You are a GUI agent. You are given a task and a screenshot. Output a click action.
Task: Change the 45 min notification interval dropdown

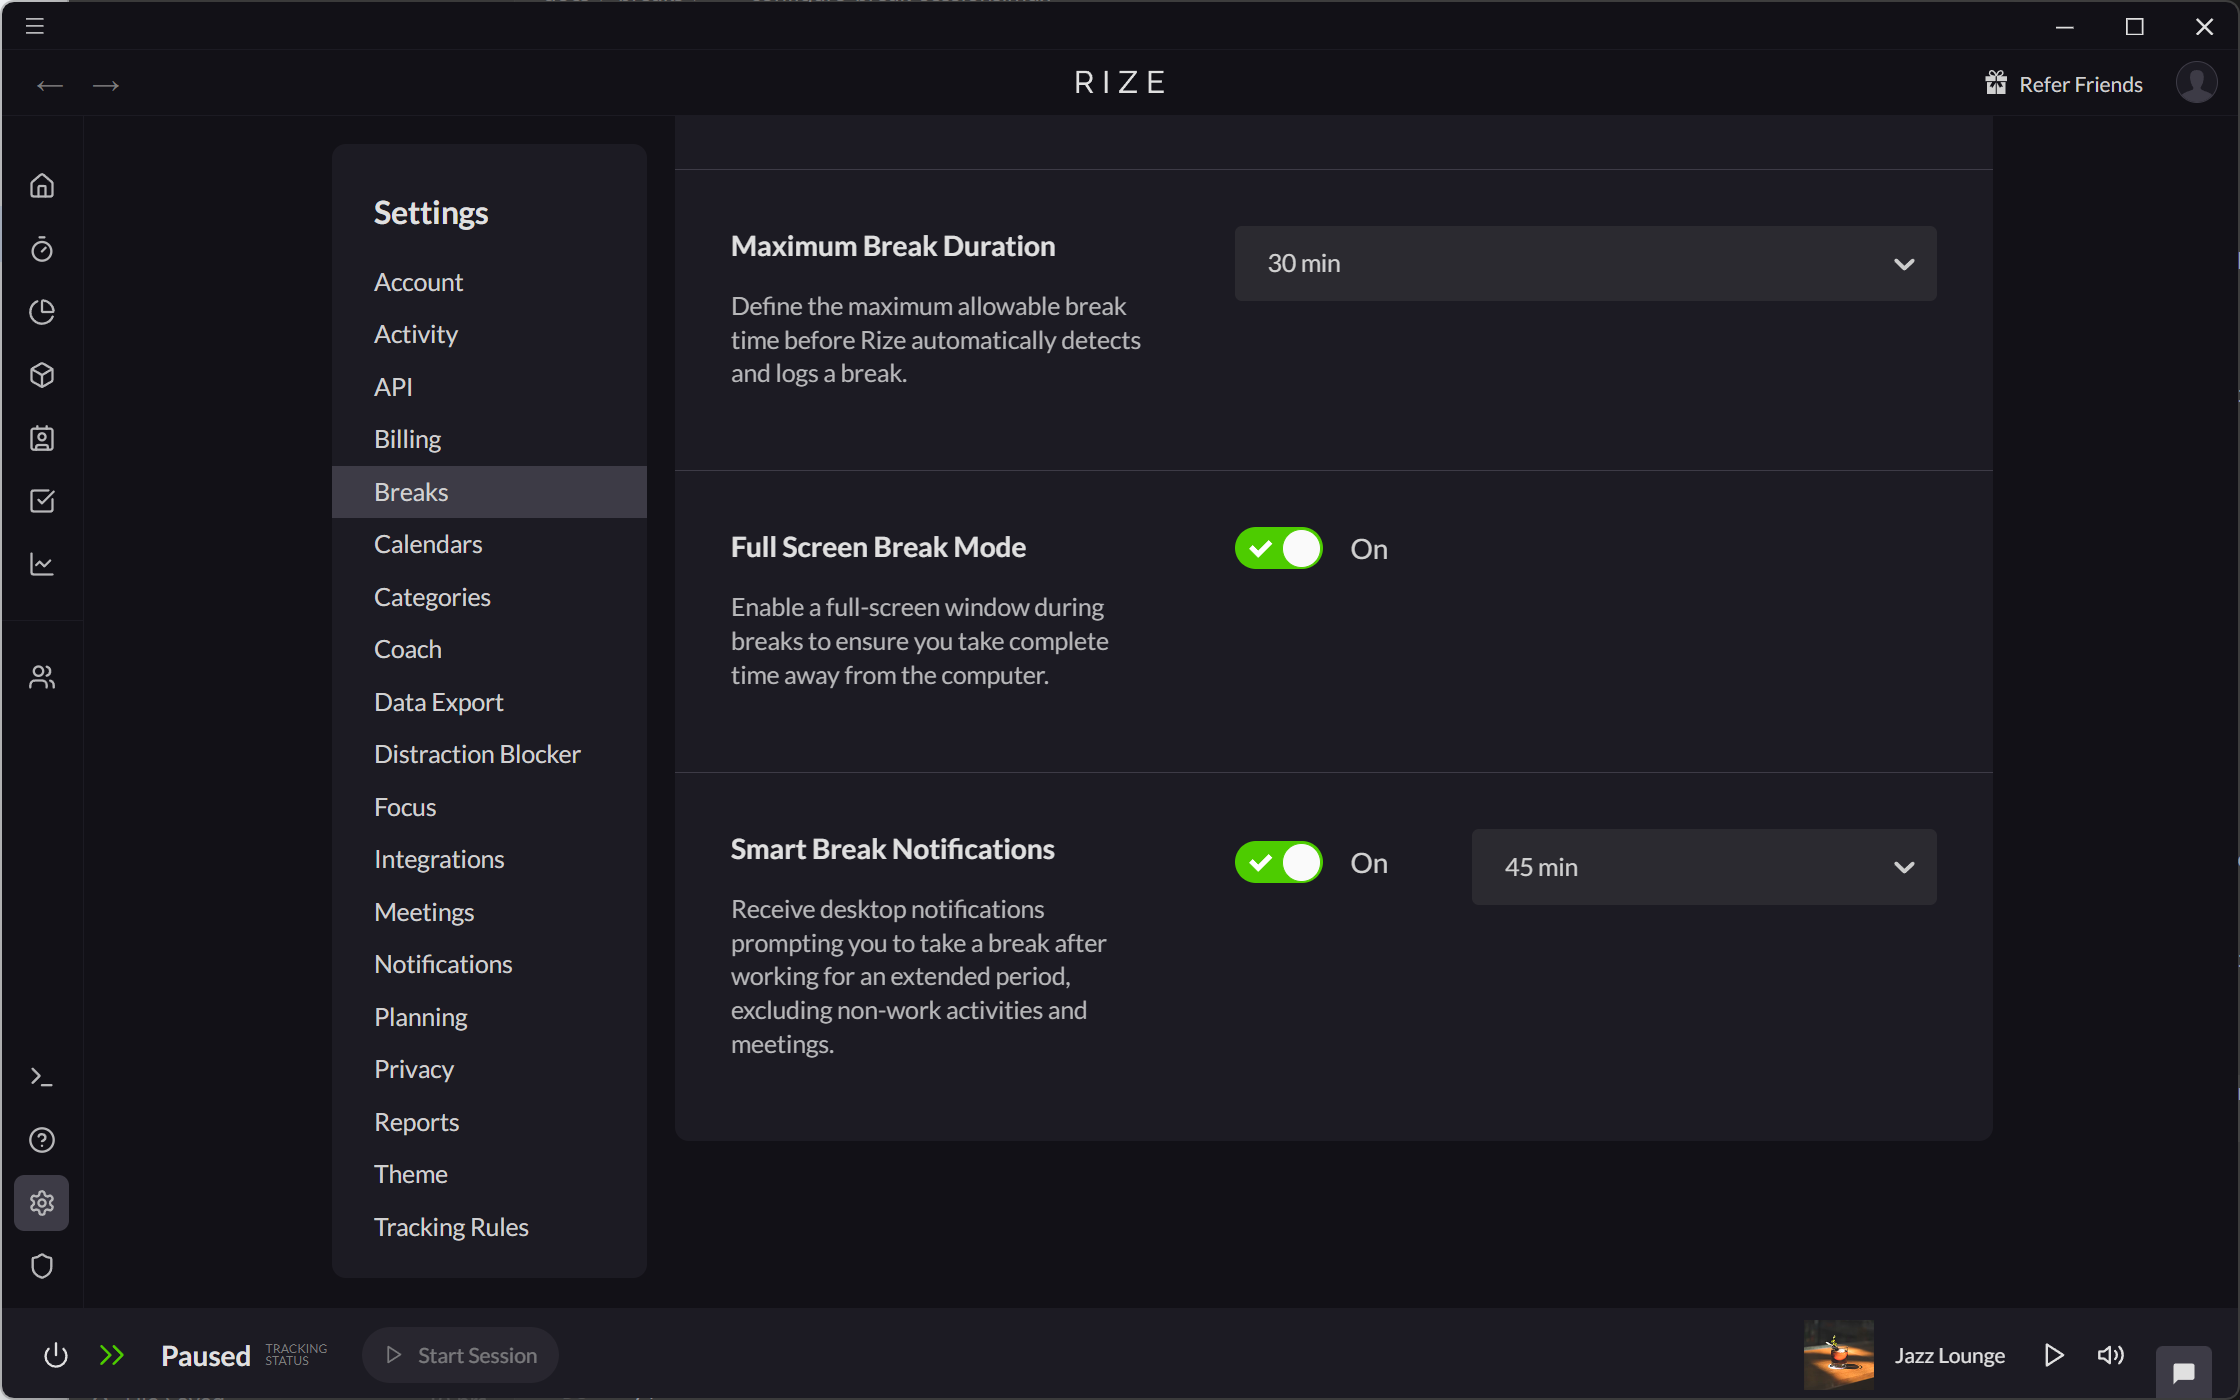1702,866
